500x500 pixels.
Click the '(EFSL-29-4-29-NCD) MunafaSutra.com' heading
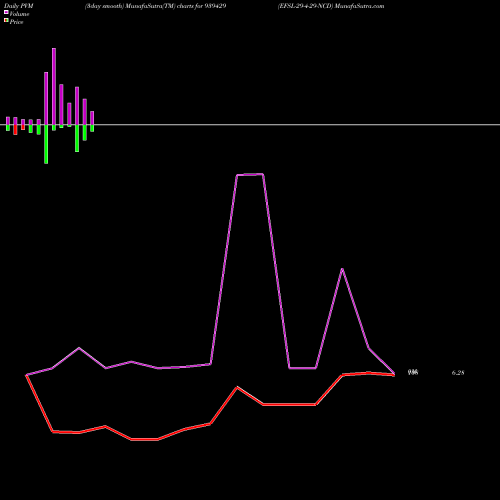331,6
